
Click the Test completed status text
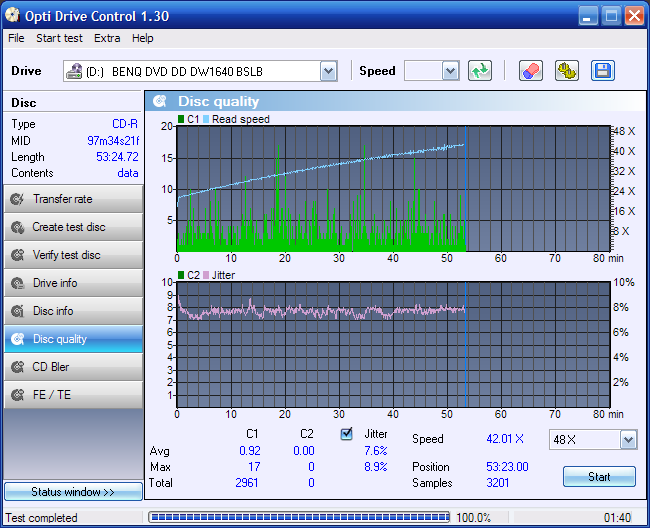click(x=41, y=518)
